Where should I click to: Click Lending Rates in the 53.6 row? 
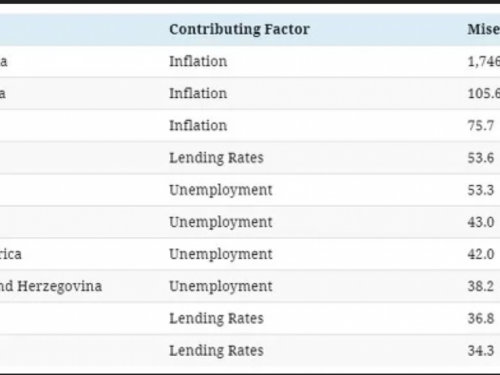click(216, 158)
